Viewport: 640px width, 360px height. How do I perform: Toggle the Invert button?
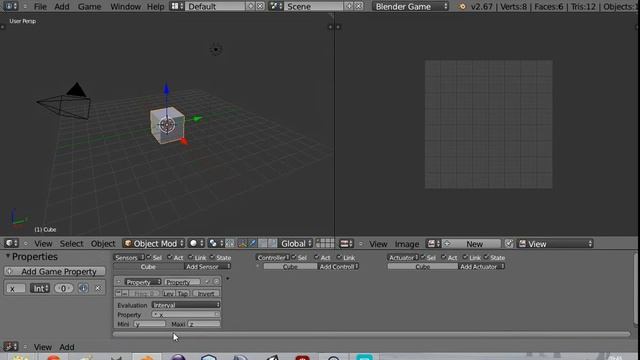206,293
